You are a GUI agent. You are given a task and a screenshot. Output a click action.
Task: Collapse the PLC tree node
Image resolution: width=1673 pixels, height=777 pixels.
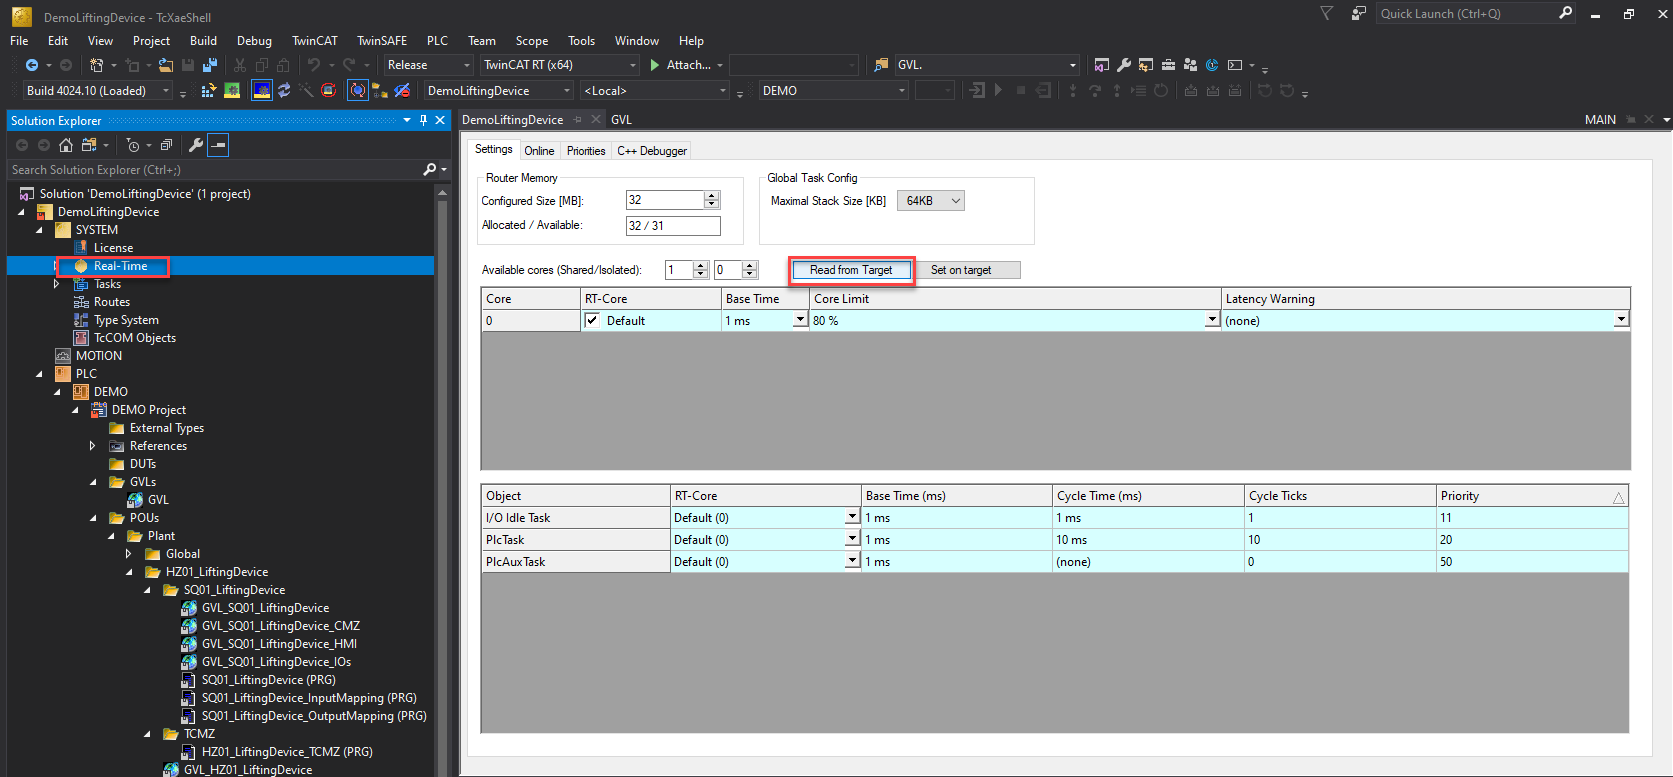coord(39,374)
